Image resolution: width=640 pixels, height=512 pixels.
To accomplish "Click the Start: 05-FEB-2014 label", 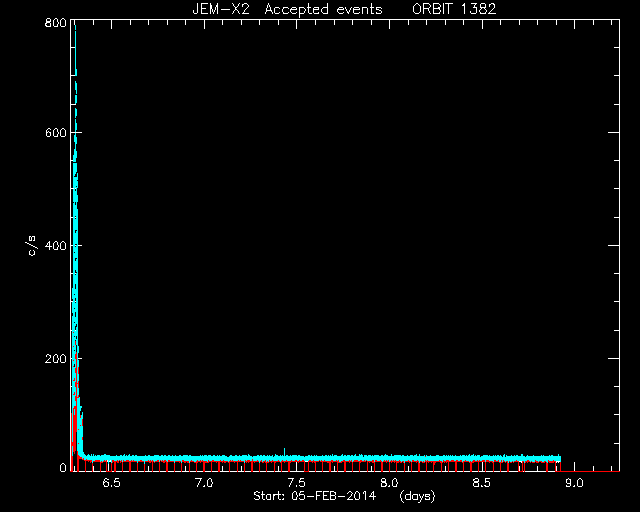I will click(314, 496).
